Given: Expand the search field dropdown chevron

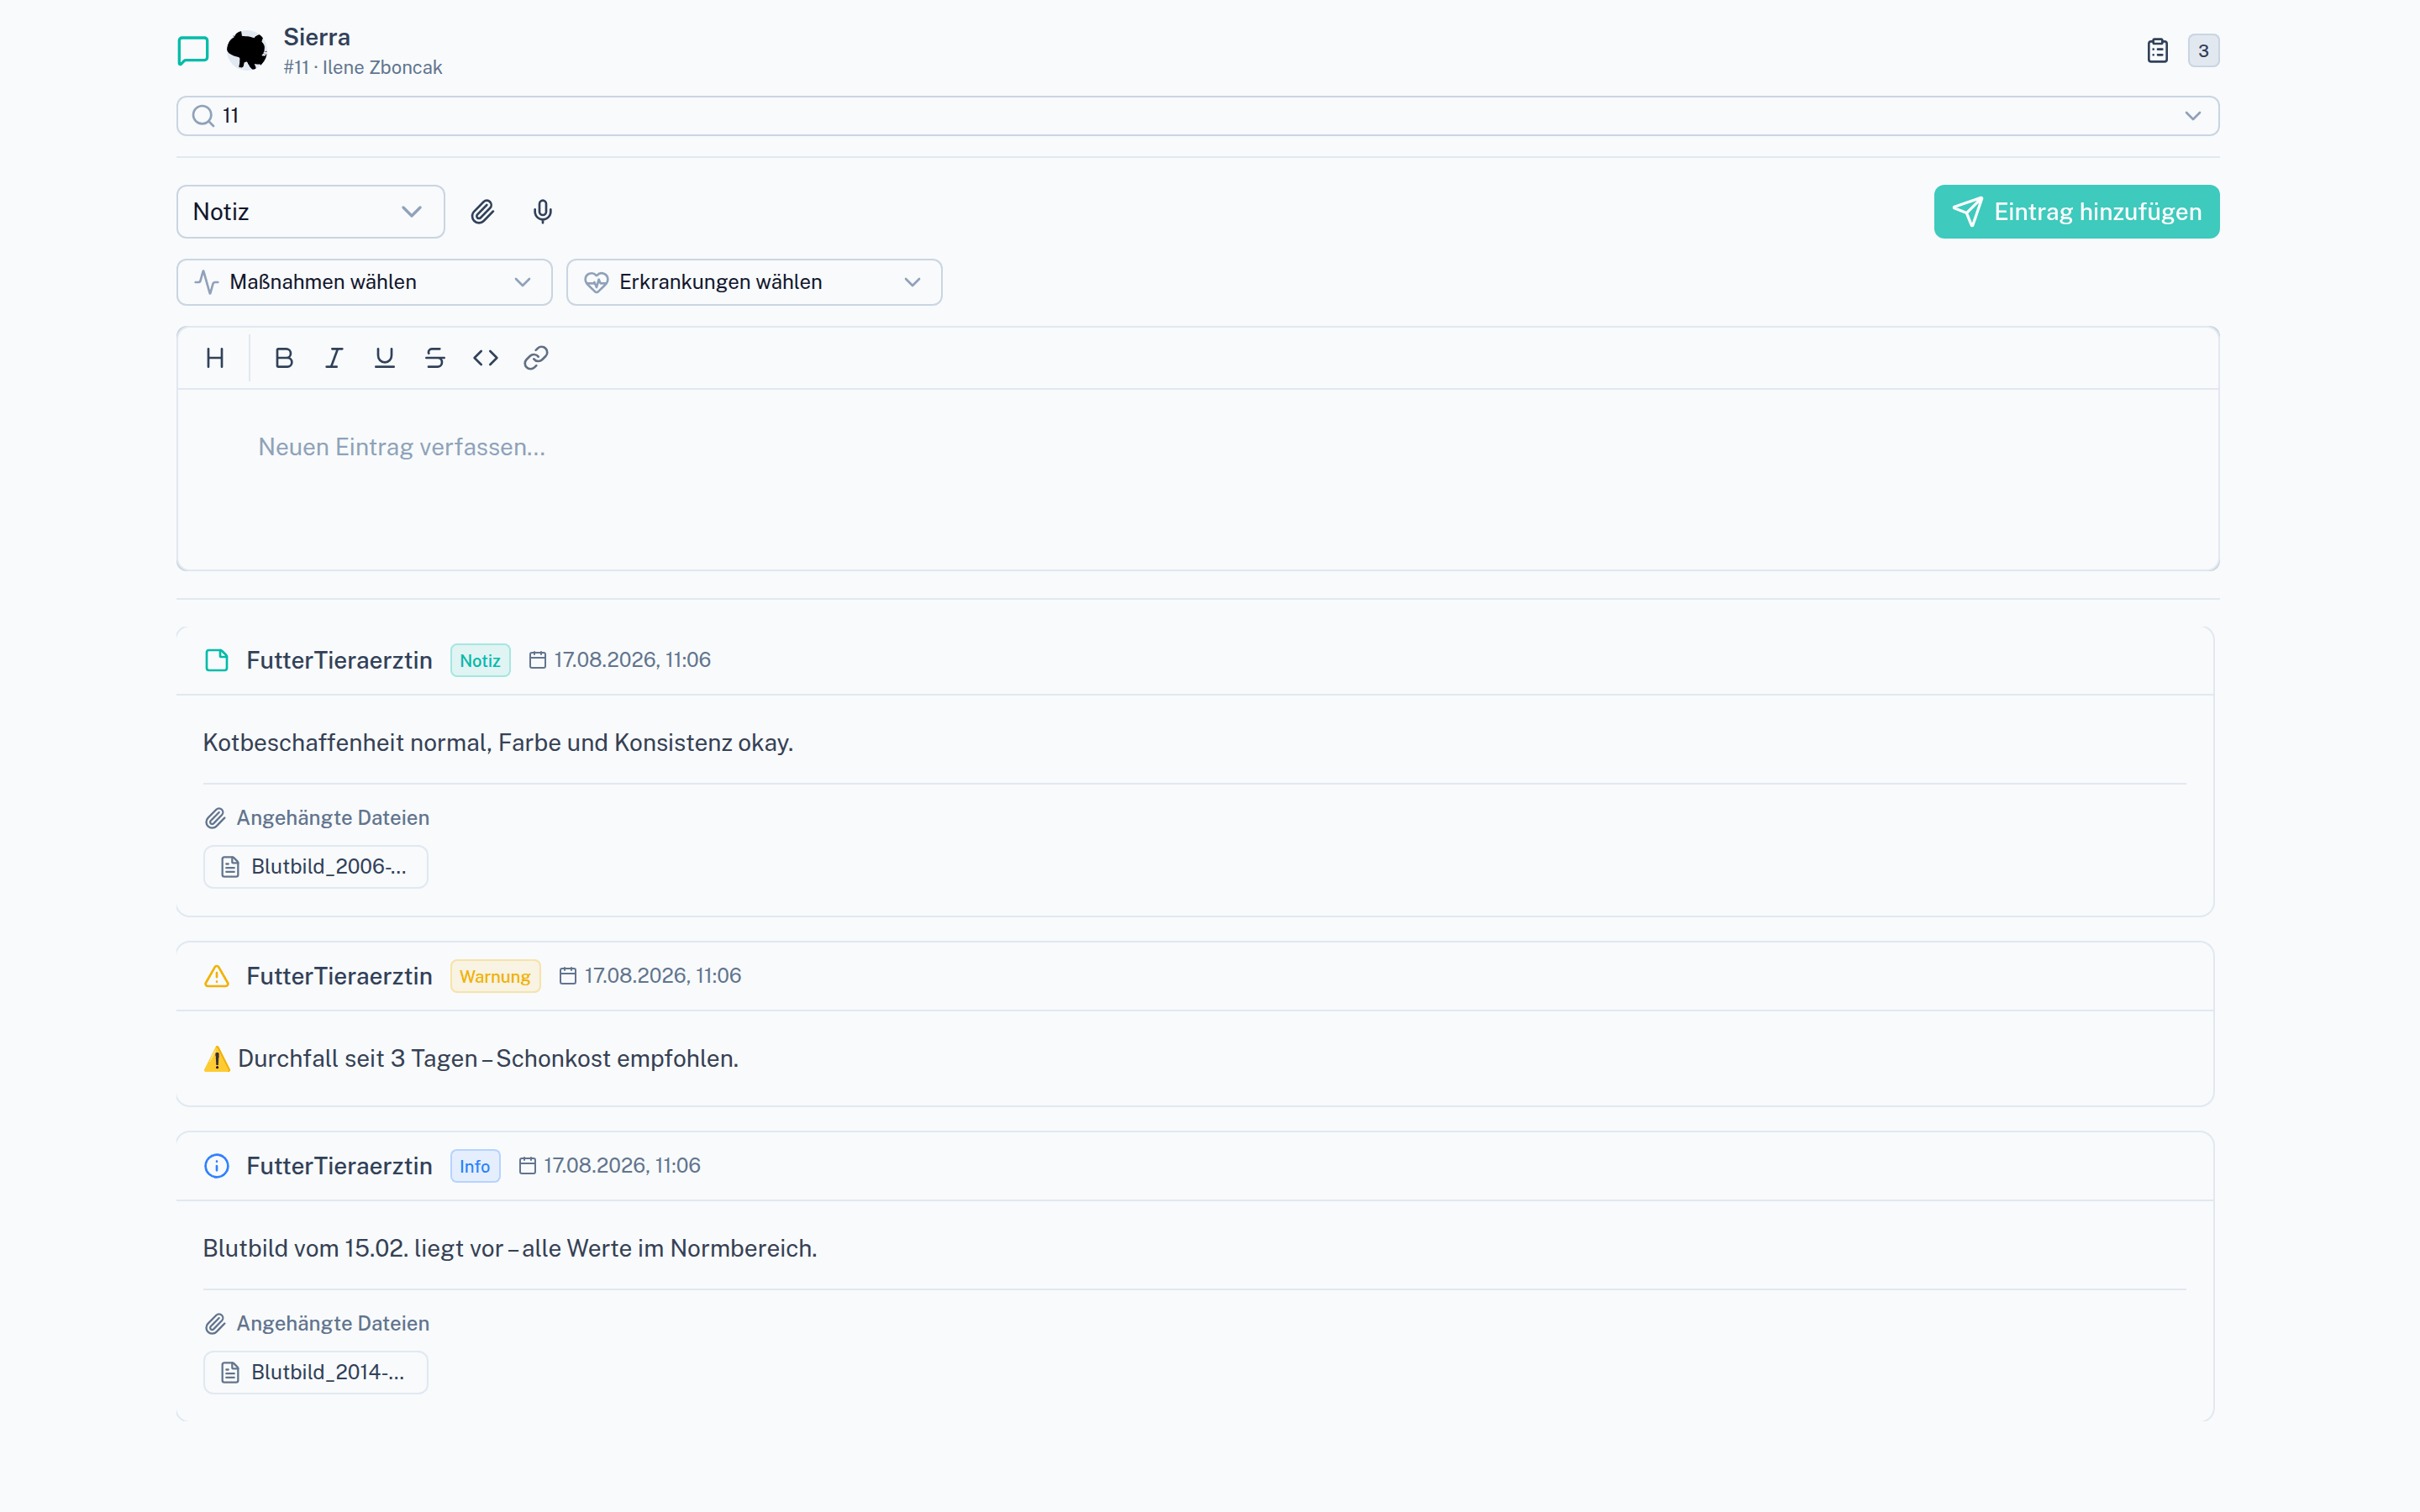Looking at the screenshot, I should [2192, 116].
